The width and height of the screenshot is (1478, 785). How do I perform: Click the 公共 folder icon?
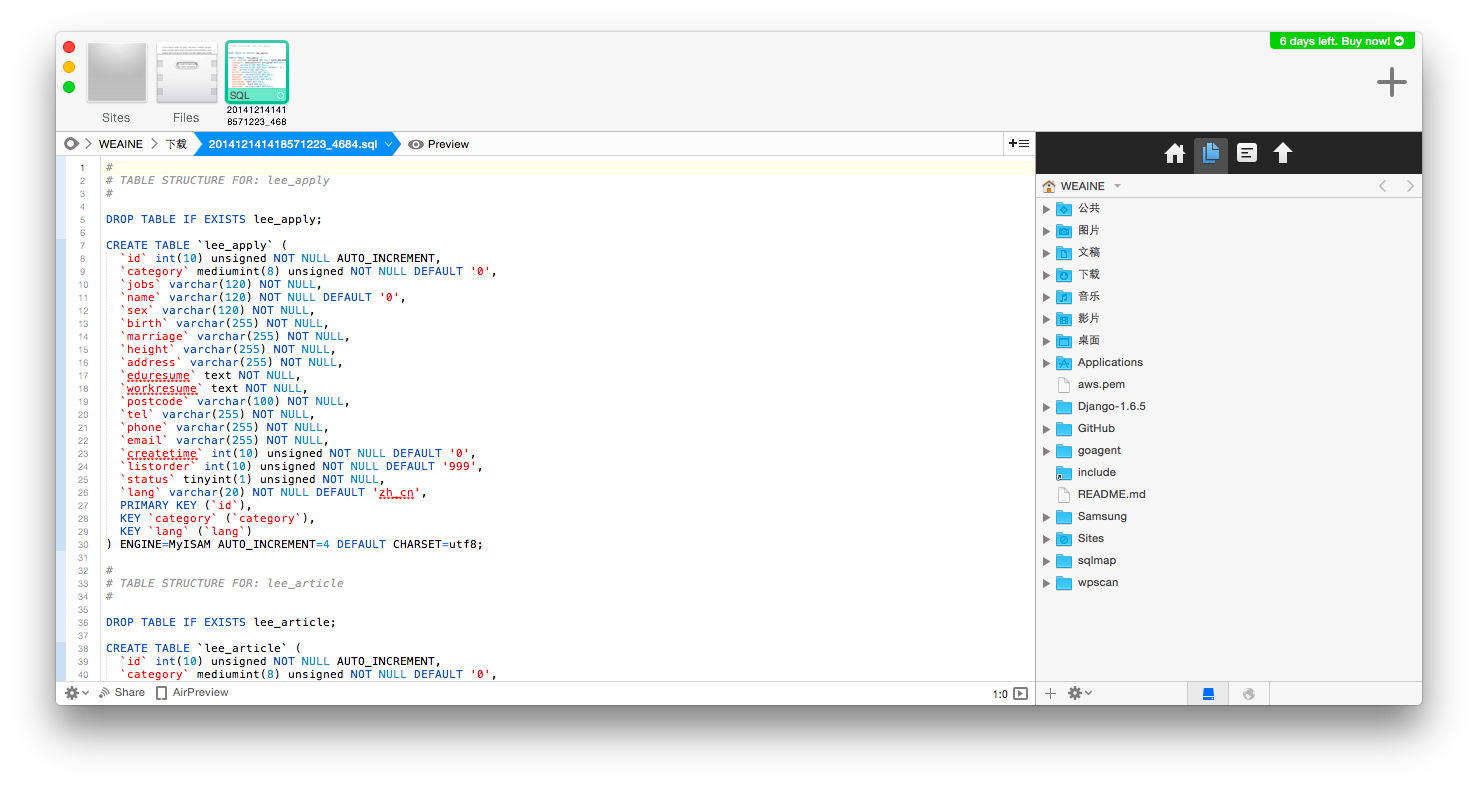(1064, 209)
